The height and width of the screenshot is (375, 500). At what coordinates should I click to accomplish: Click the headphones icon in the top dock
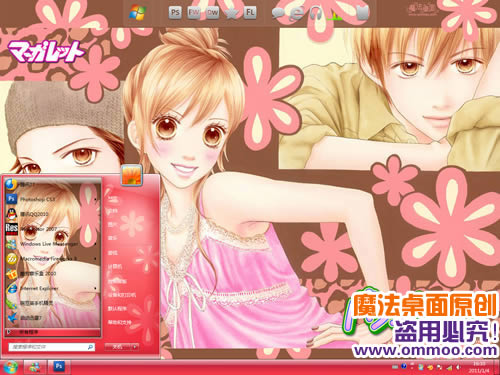(x=315, y=13)
